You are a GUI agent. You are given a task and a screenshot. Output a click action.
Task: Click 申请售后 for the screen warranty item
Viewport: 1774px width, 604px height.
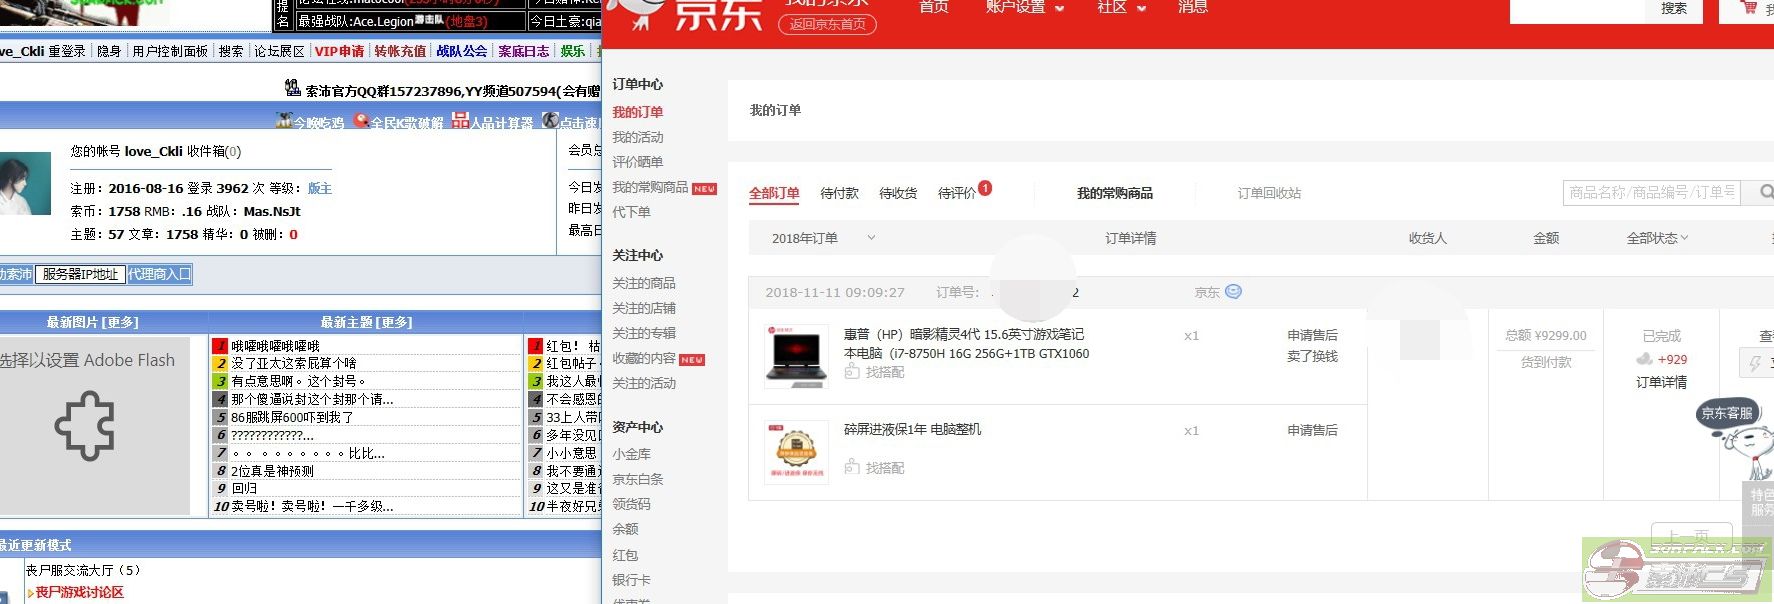(1312, 430)
